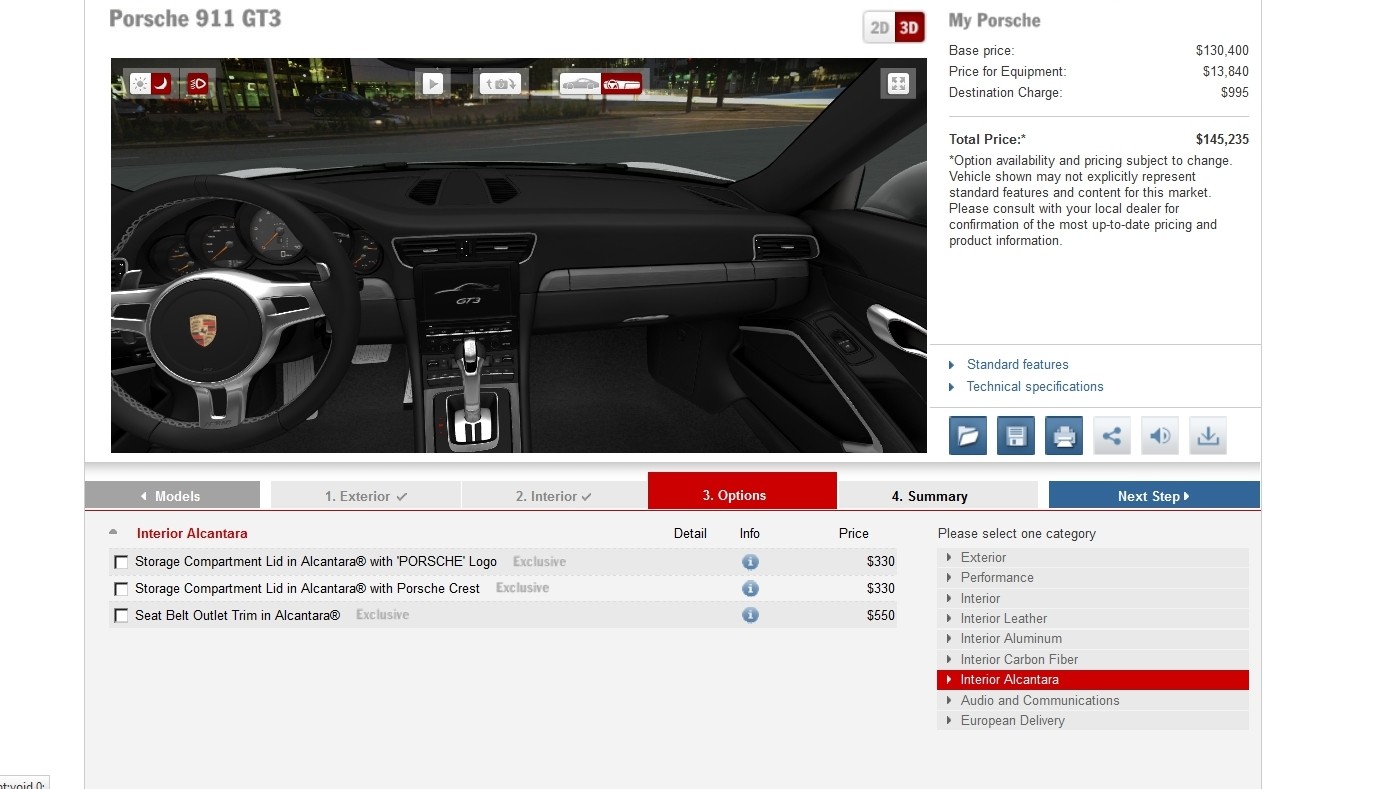Switch to 2D view
Image resolution: width=1381 pixels, height=789 pixels.
click(x=879, y=28)
